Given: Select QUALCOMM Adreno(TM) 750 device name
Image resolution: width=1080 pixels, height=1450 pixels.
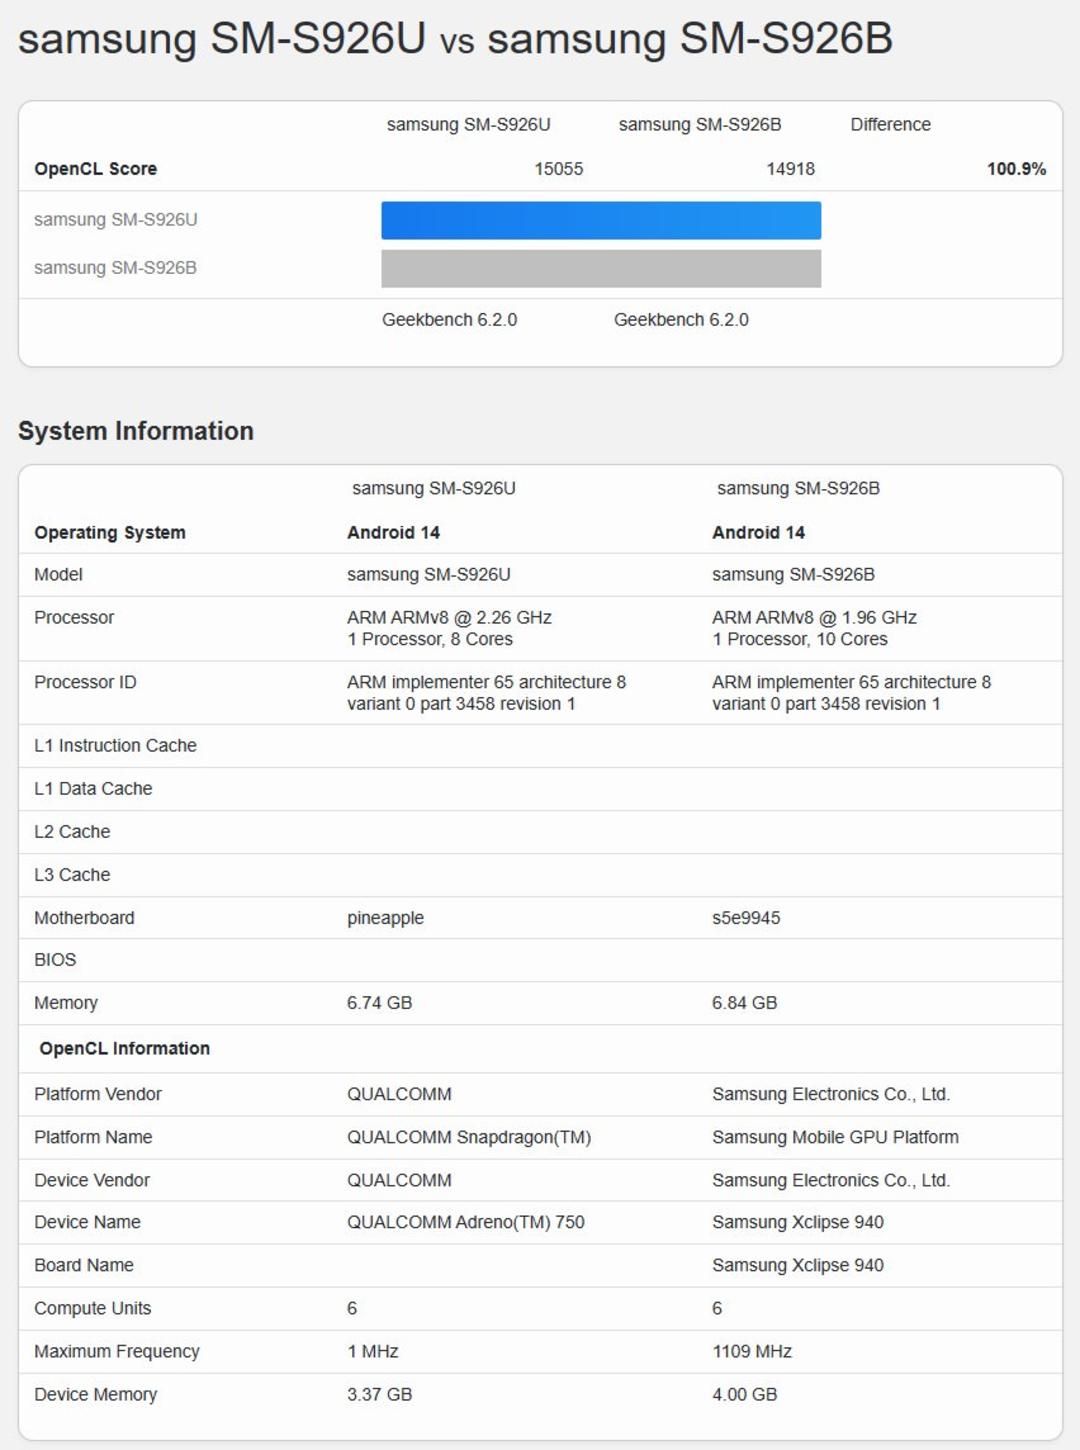Looking at the screenshot, I should [465, 1222].
